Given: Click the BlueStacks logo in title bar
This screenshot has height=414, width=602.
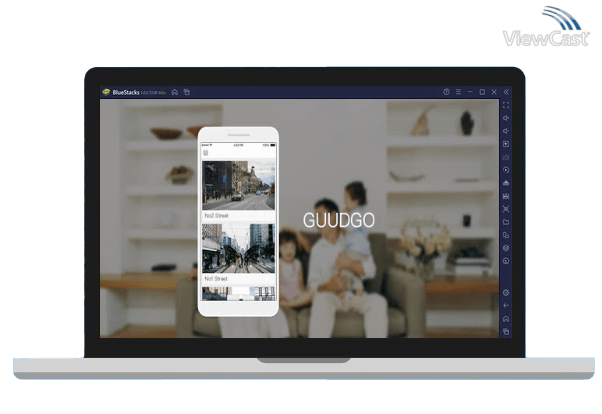Looking at the screenshot, I should [x=104, y=92].
